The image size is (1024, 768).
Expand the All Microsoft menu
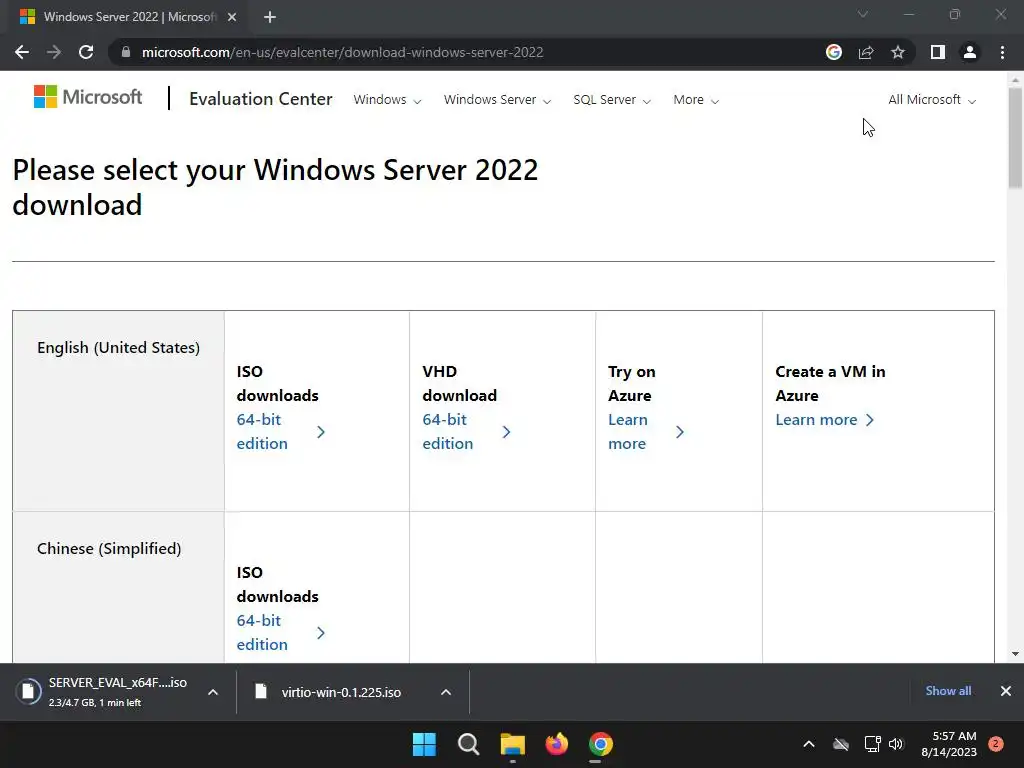point(932,100)
